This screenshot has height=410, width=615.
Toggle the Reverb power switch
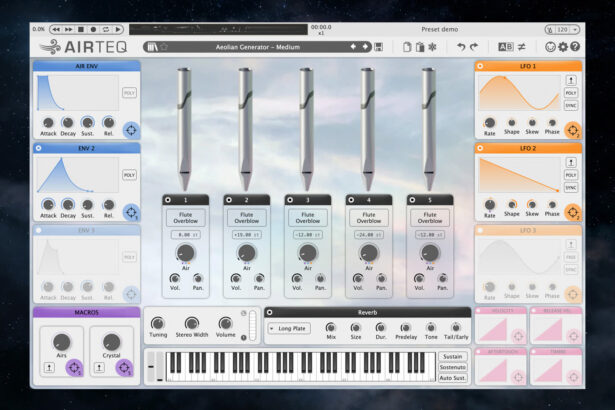click(x=269, y=312)
